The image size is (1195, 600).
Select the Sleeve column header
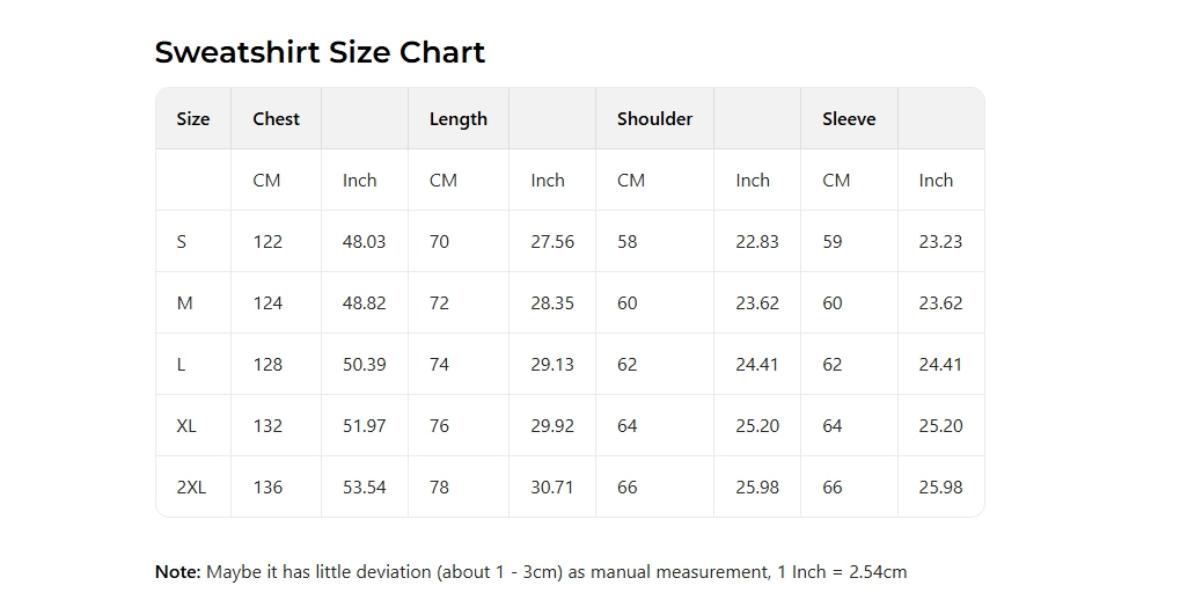pyautogui.click(x=848, y=119)
